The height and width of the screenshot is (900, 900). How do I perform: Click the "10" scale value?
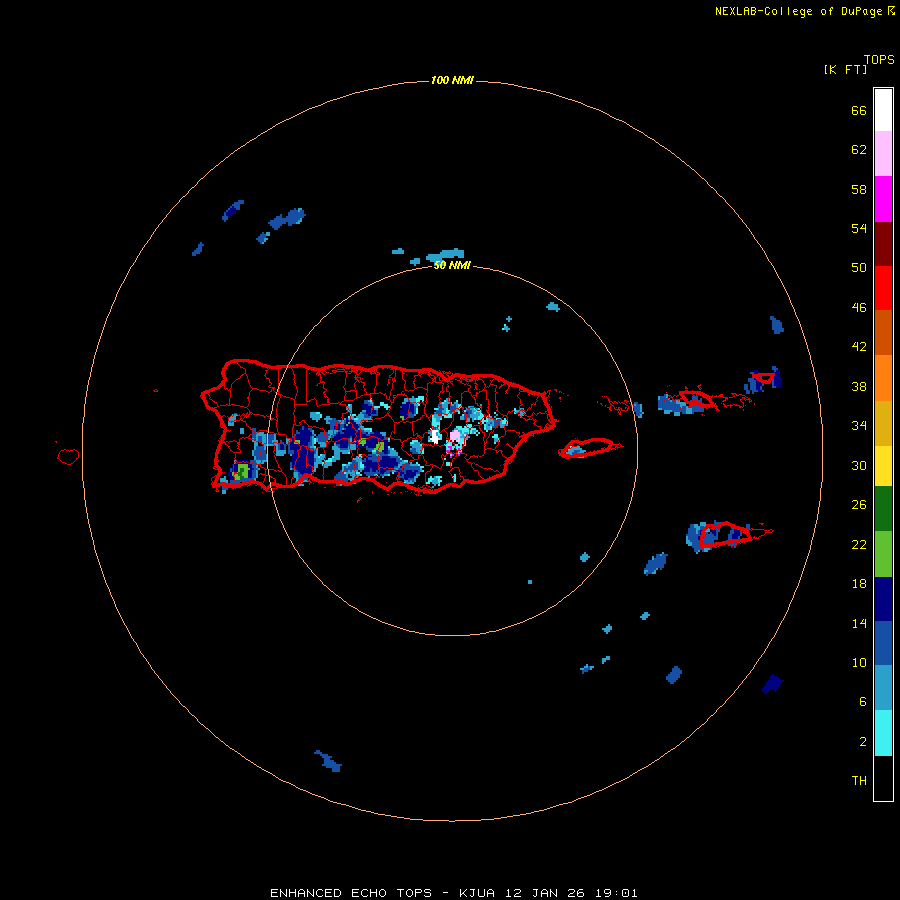tap(859, 662)
